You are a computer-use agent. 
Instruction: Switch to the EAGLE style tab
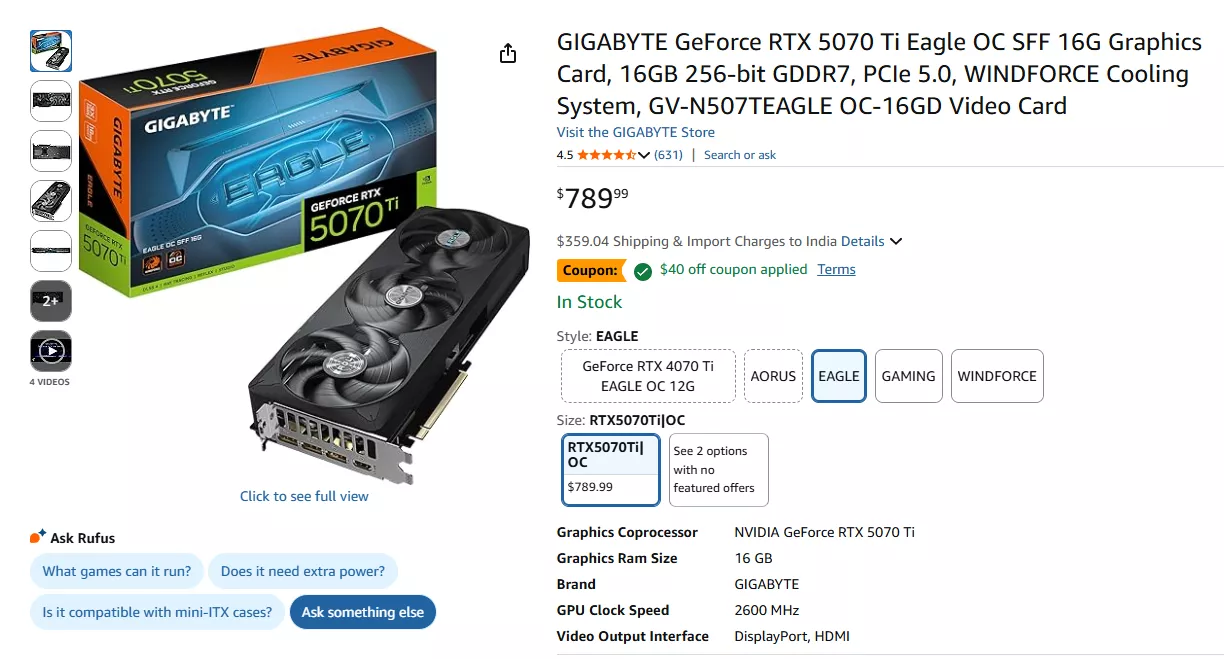(838, 376)
